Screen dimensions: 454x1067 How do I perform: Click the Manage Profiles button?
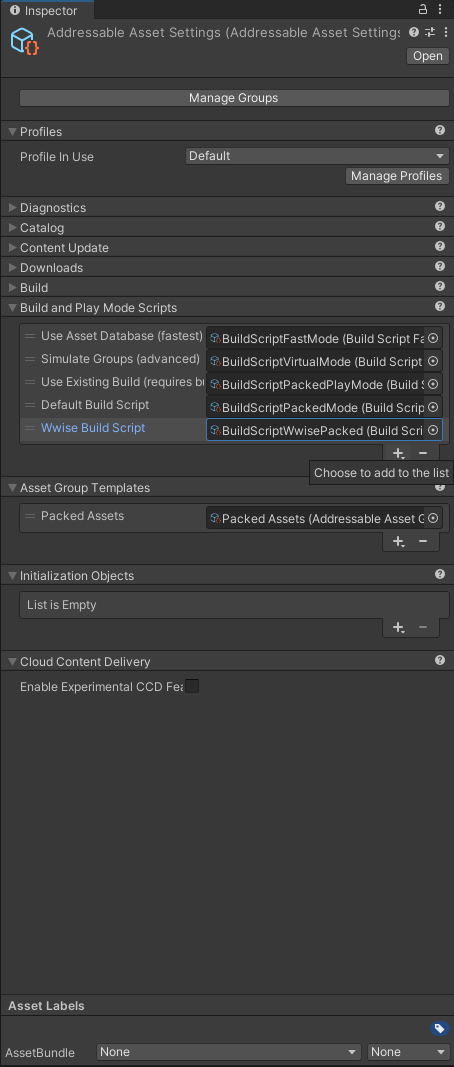[397, 176]
